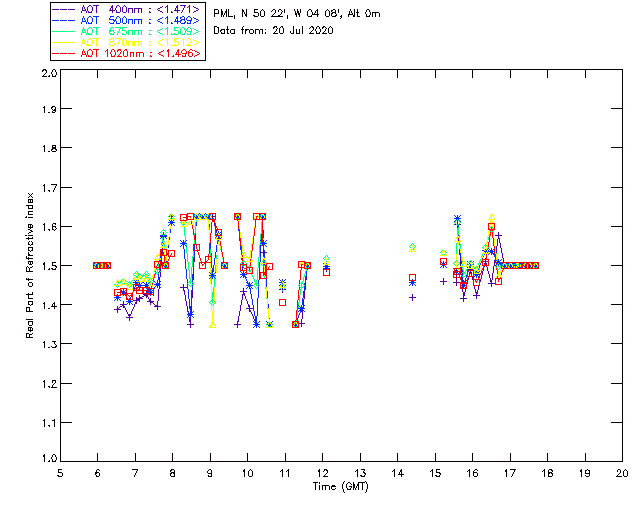Click the x-axis label 11
Viewport: 640px width, 512px height.
click(285, 473)
